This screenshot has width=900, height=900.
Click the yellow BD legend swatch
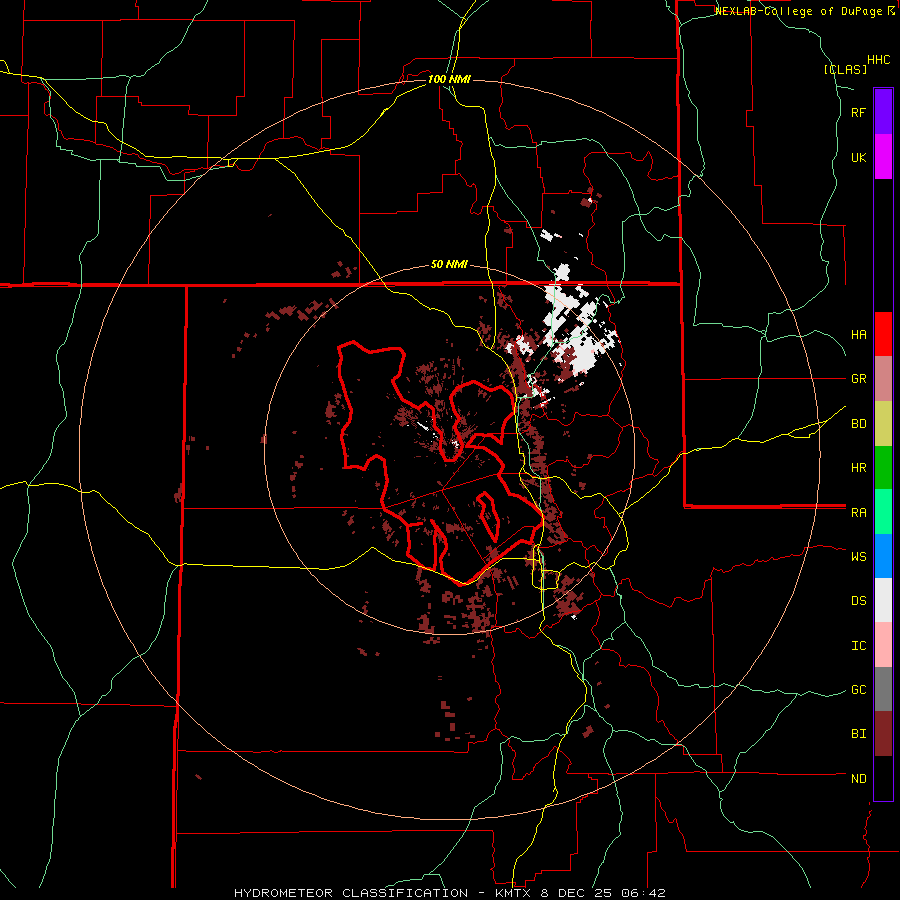(883, 424)
